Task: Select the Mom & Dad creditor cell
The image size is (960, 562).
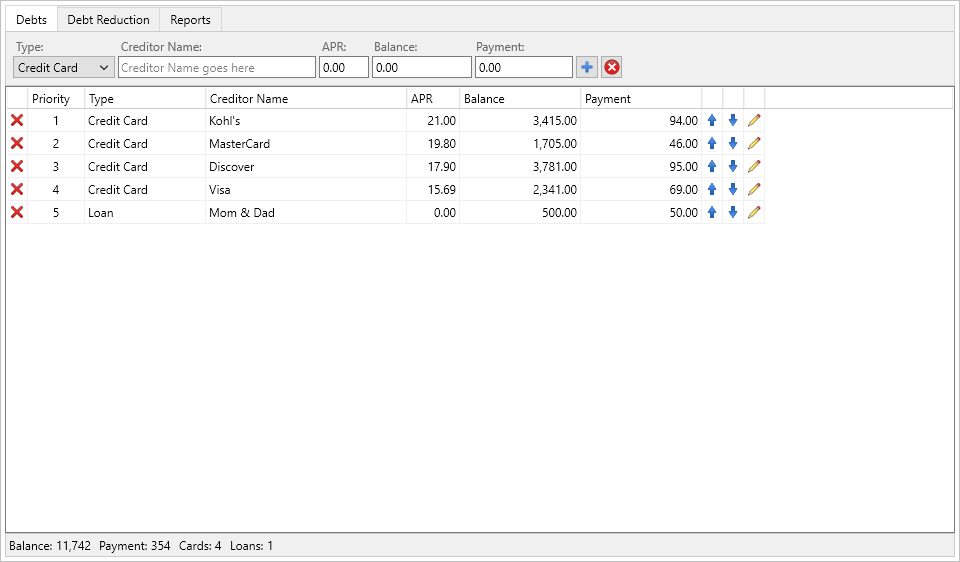Action: (x=306, y=212)
